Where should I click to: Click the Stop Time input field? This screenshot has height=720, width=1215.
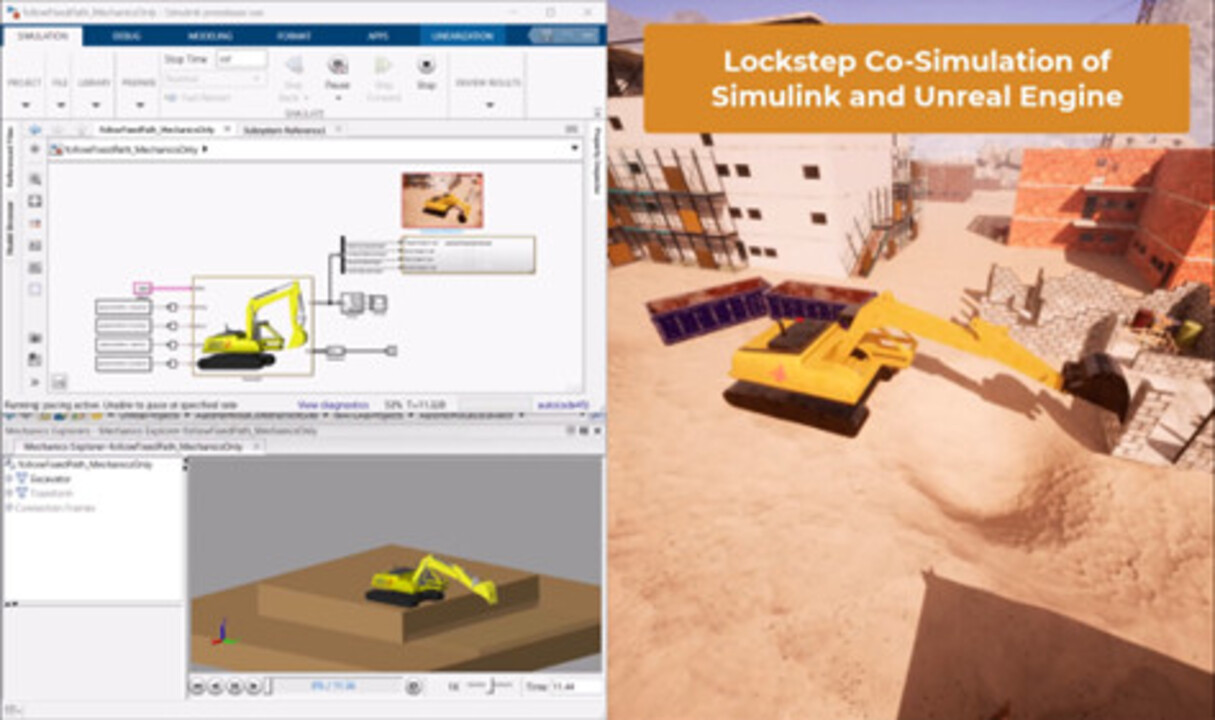(241, 59)
